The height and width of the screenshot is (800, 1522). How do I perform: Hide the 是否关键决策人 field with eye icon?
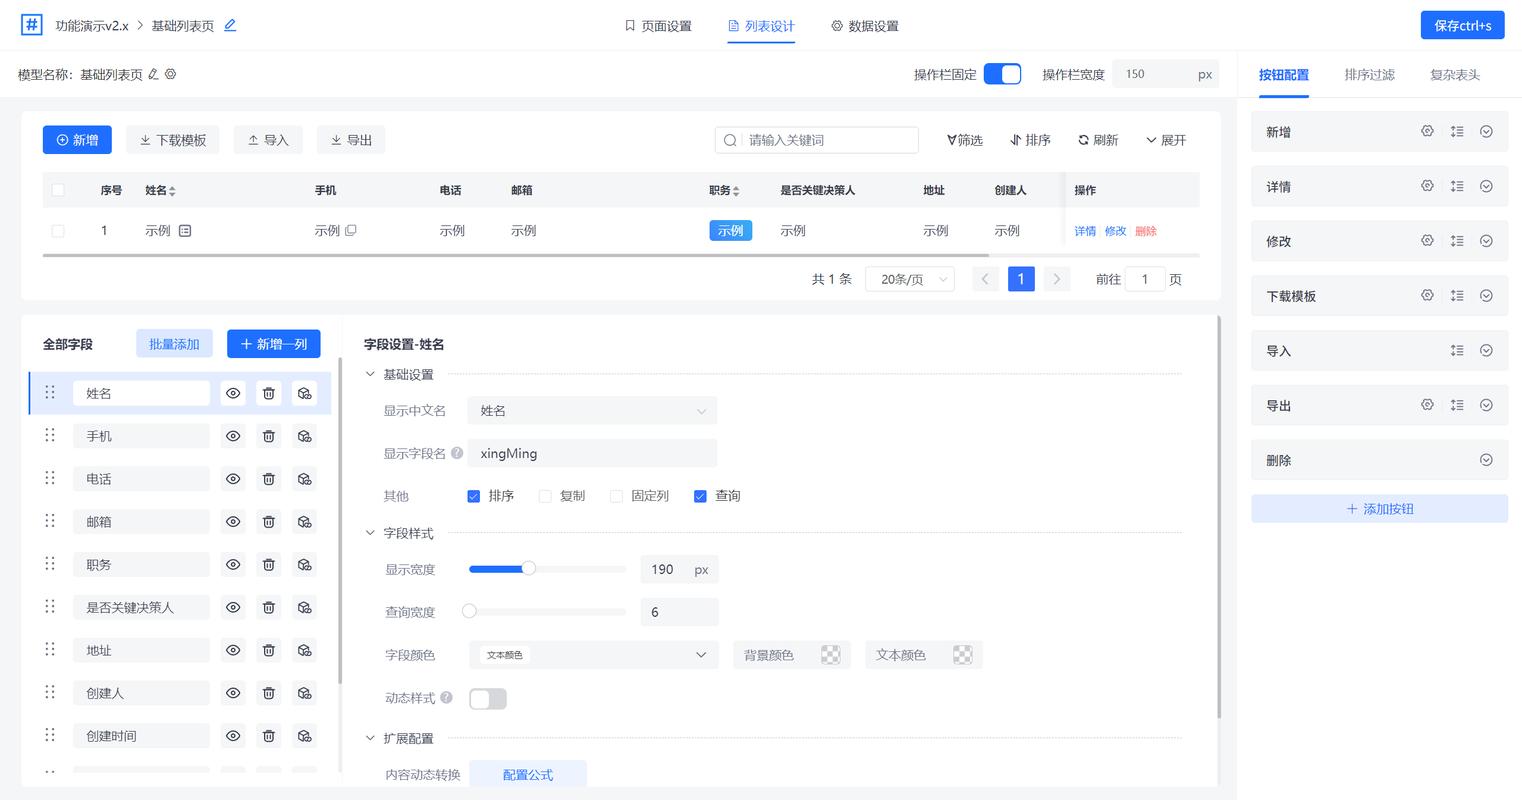click(x=233, y=607)
